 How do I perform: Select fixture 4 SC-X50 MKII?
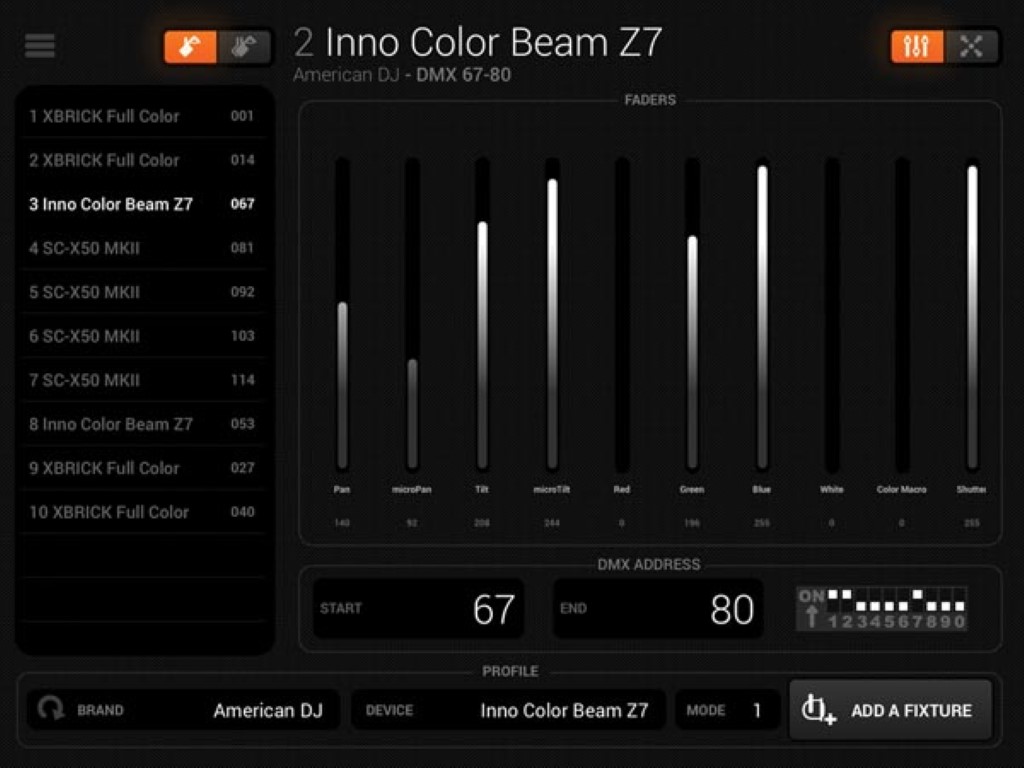pos(141,248)
